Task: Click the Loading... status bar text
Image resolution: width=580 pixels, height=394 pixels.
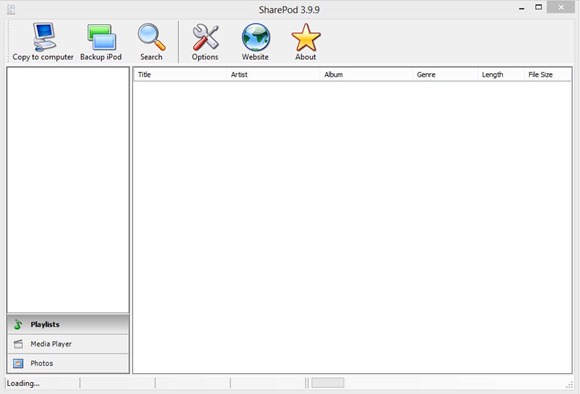Action: (23, 383)
